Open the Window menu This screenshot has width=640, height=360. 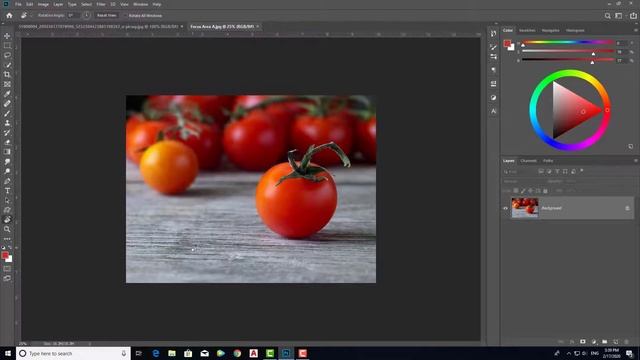point(140,4)
